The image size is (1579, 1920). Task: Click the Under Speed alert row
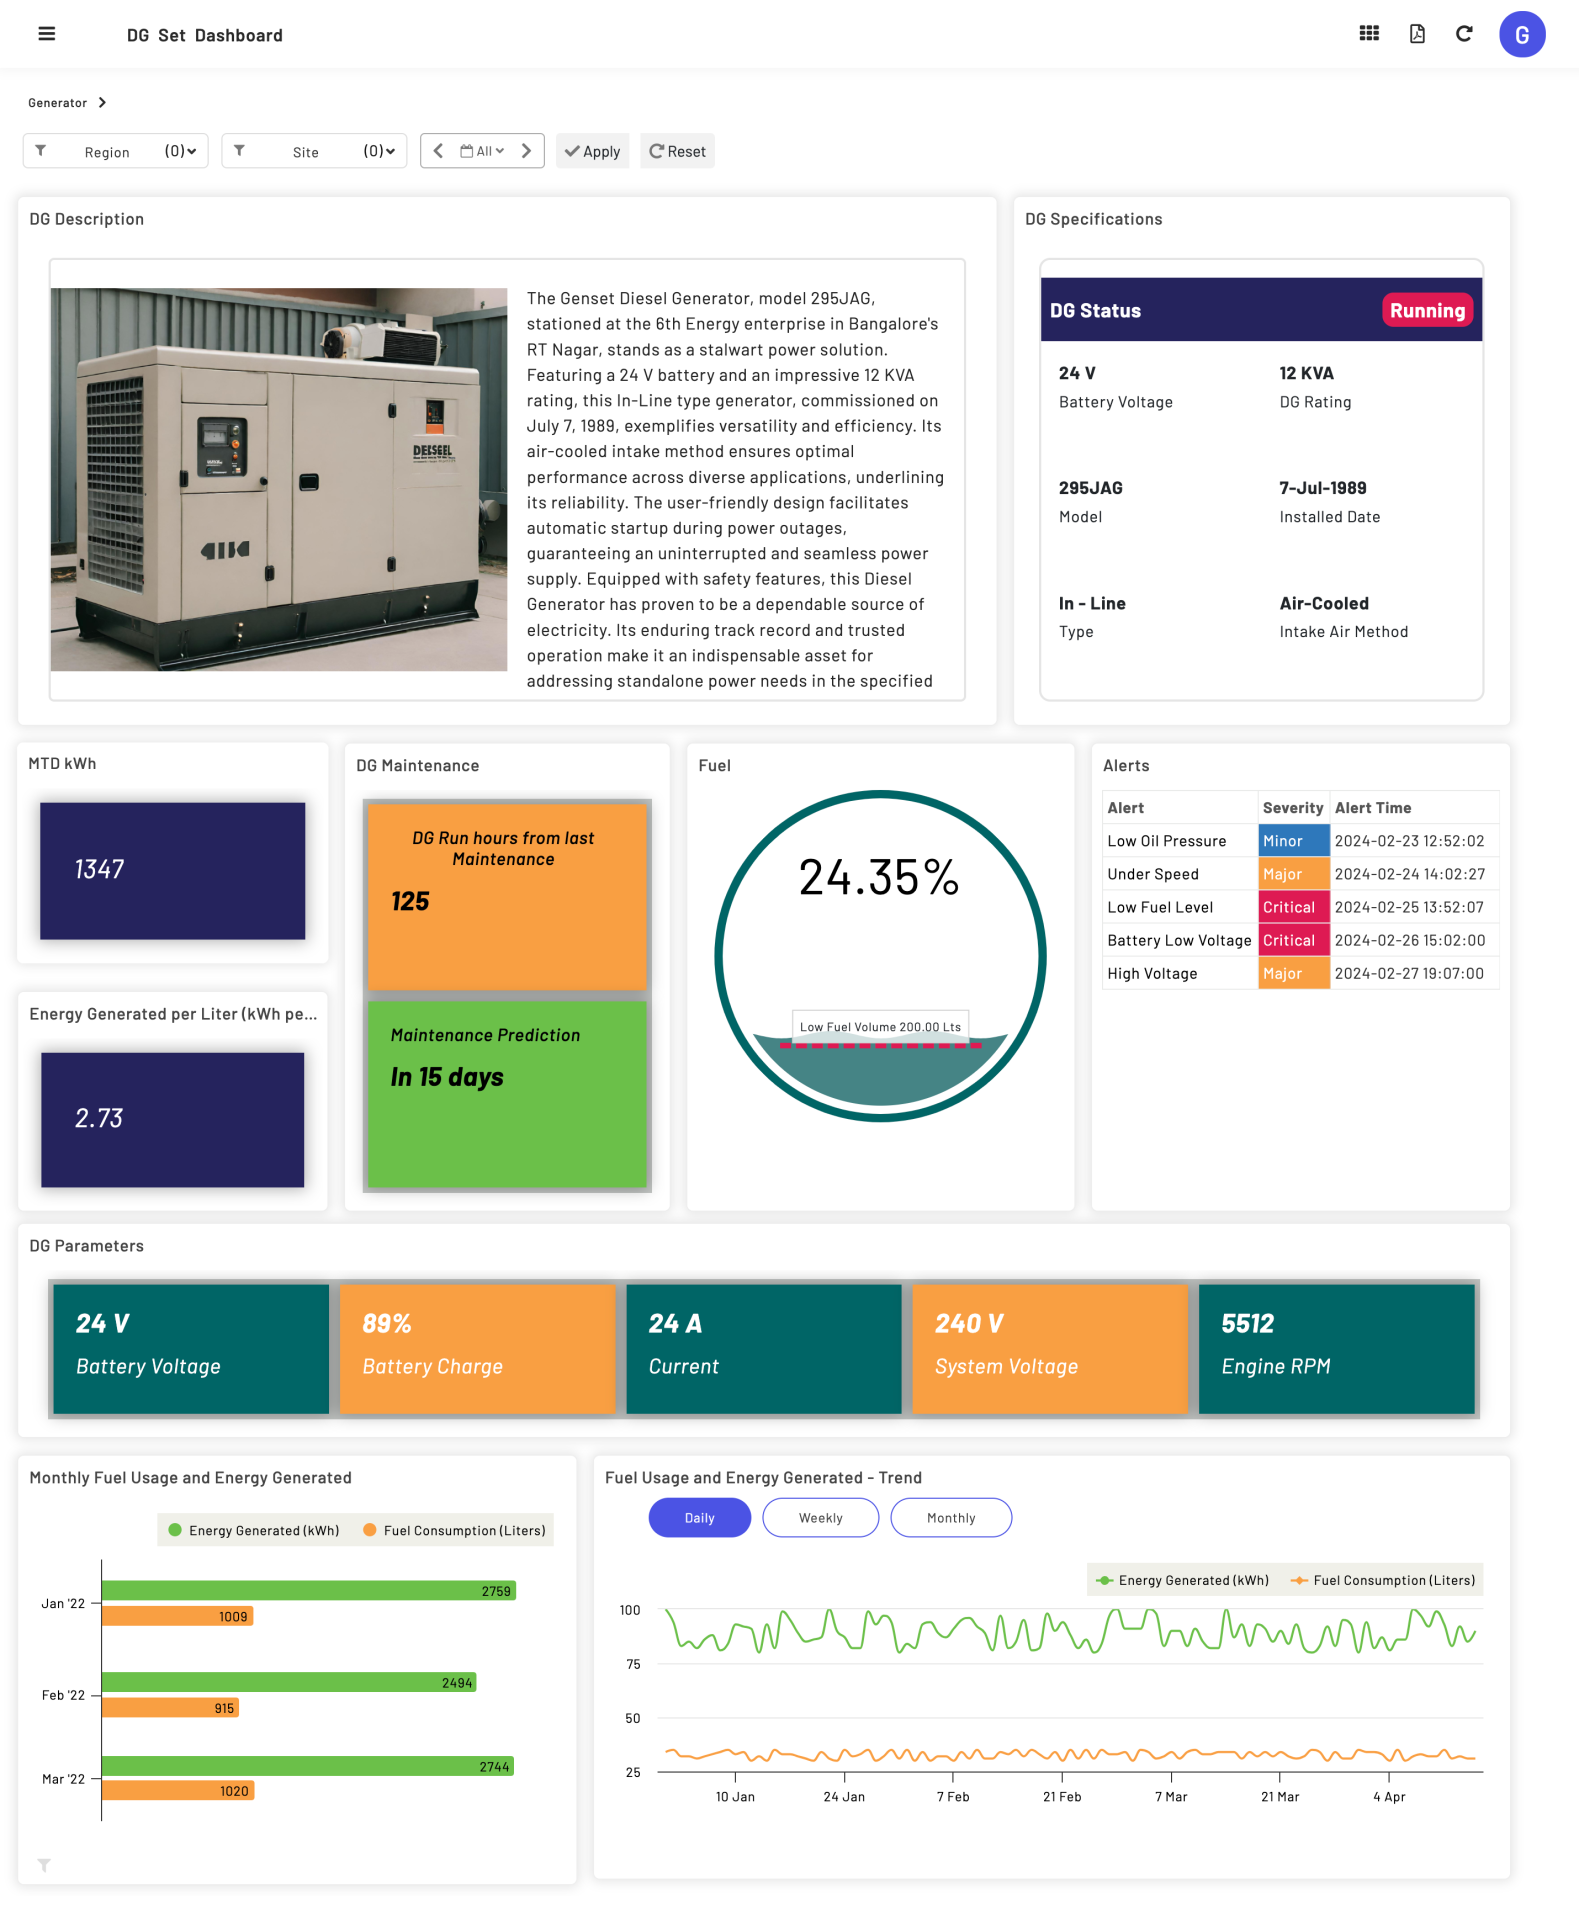(x=1300, y=874)
